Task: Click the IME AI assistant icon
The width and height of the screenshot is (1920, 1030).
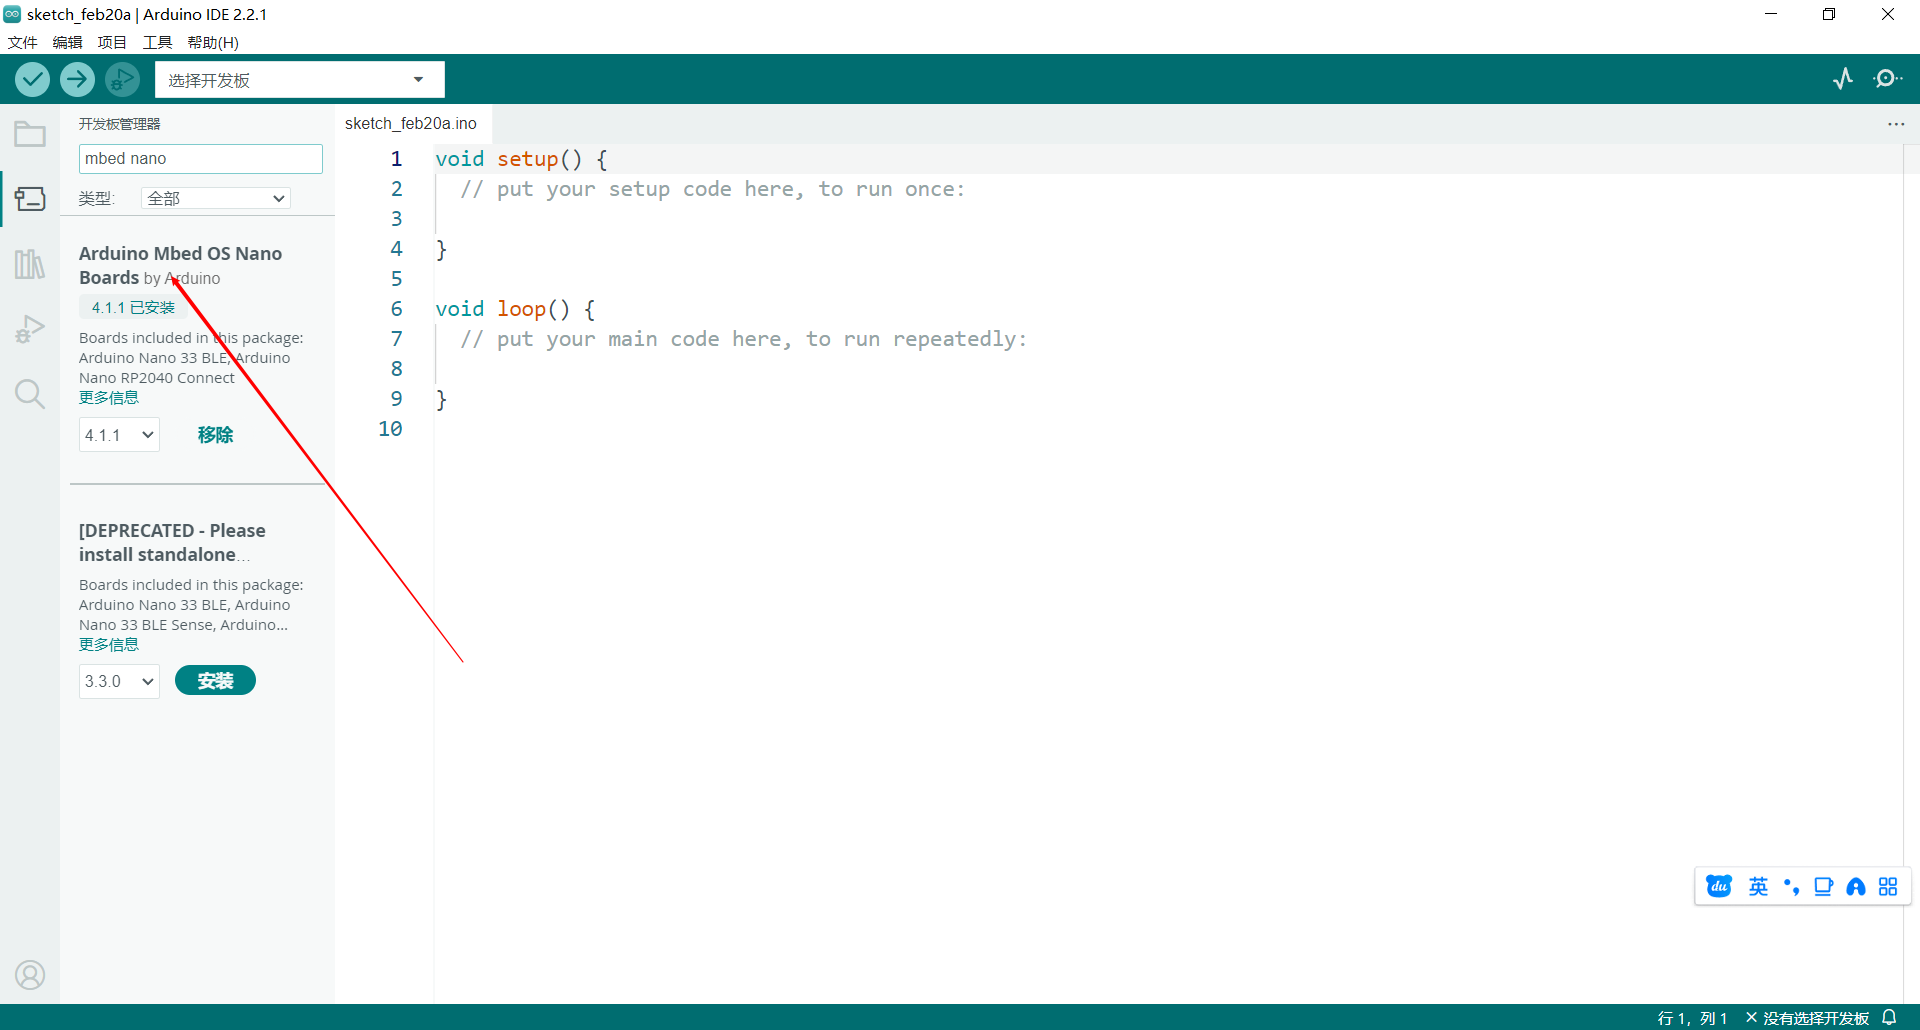Action: pos(1856,887)
